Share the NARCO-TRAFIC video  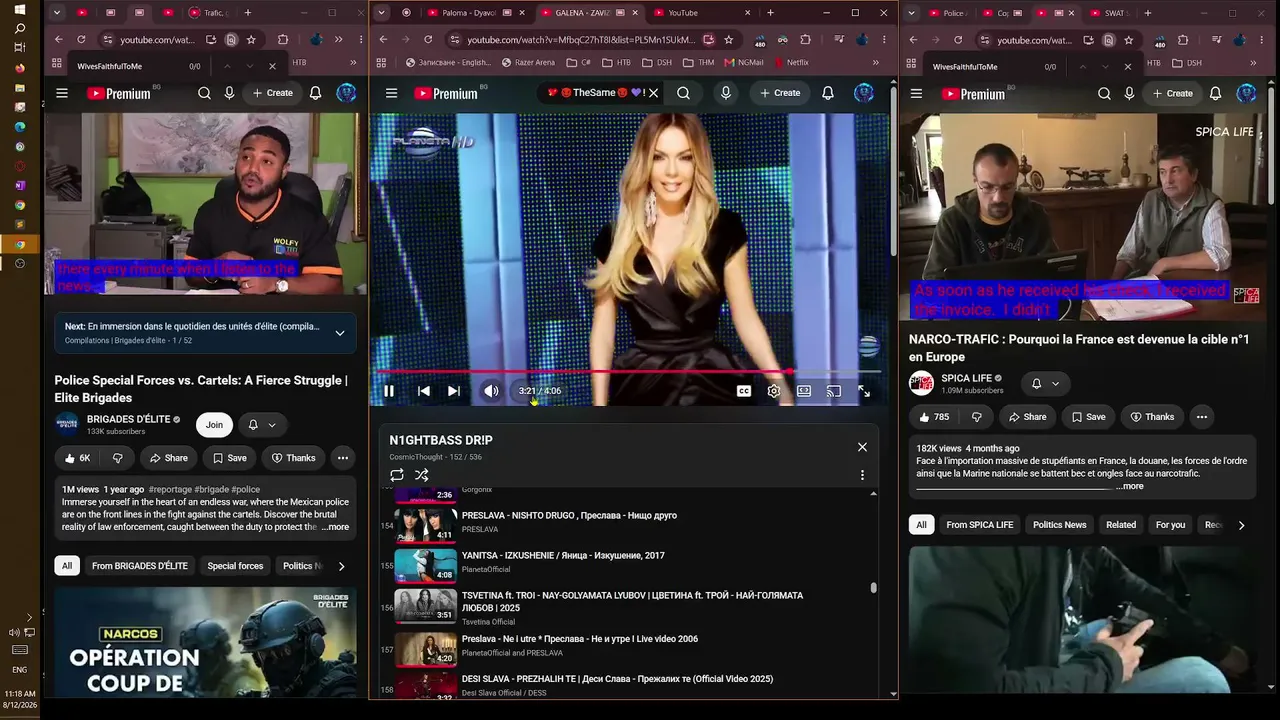tap(1027, 417)
